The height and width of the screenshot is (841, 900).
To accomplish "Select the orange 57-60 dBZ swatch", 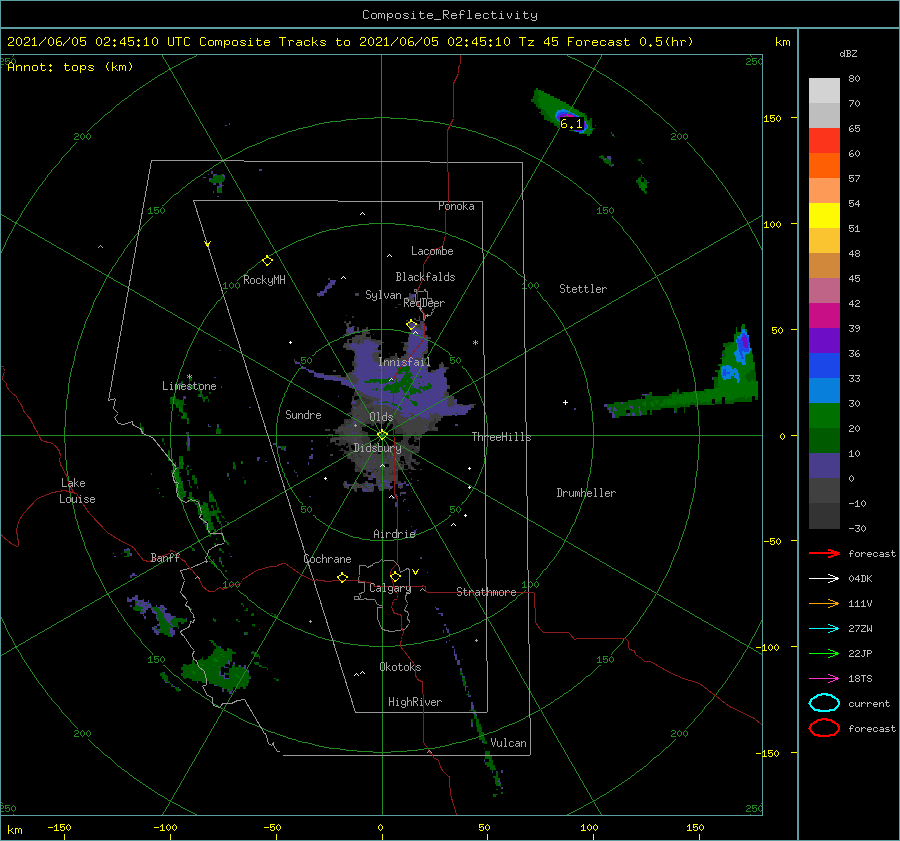I will coord(824,166).
